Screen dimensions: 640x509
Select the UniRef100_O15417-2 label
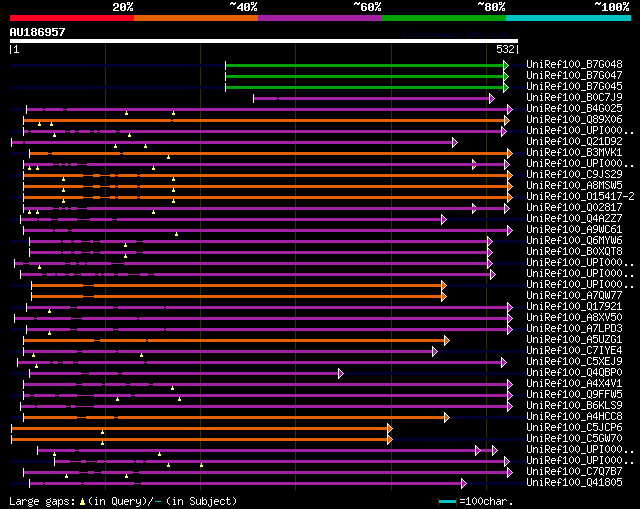click(x=580, y=196)
